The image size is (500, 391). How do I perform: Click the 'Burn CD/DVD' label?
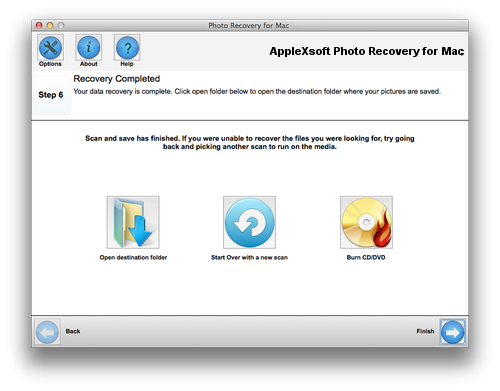(366, 257)
